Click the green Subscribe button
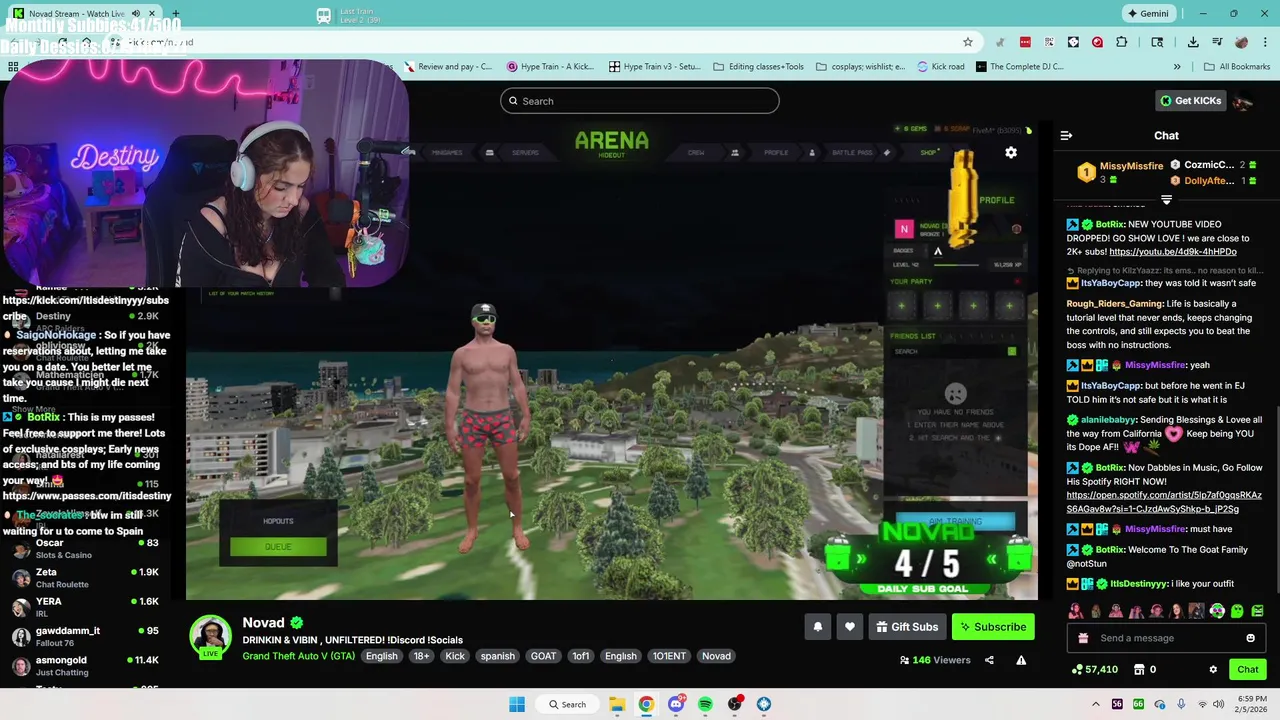Screen dimensions: 1280x720 coord(993,627)
